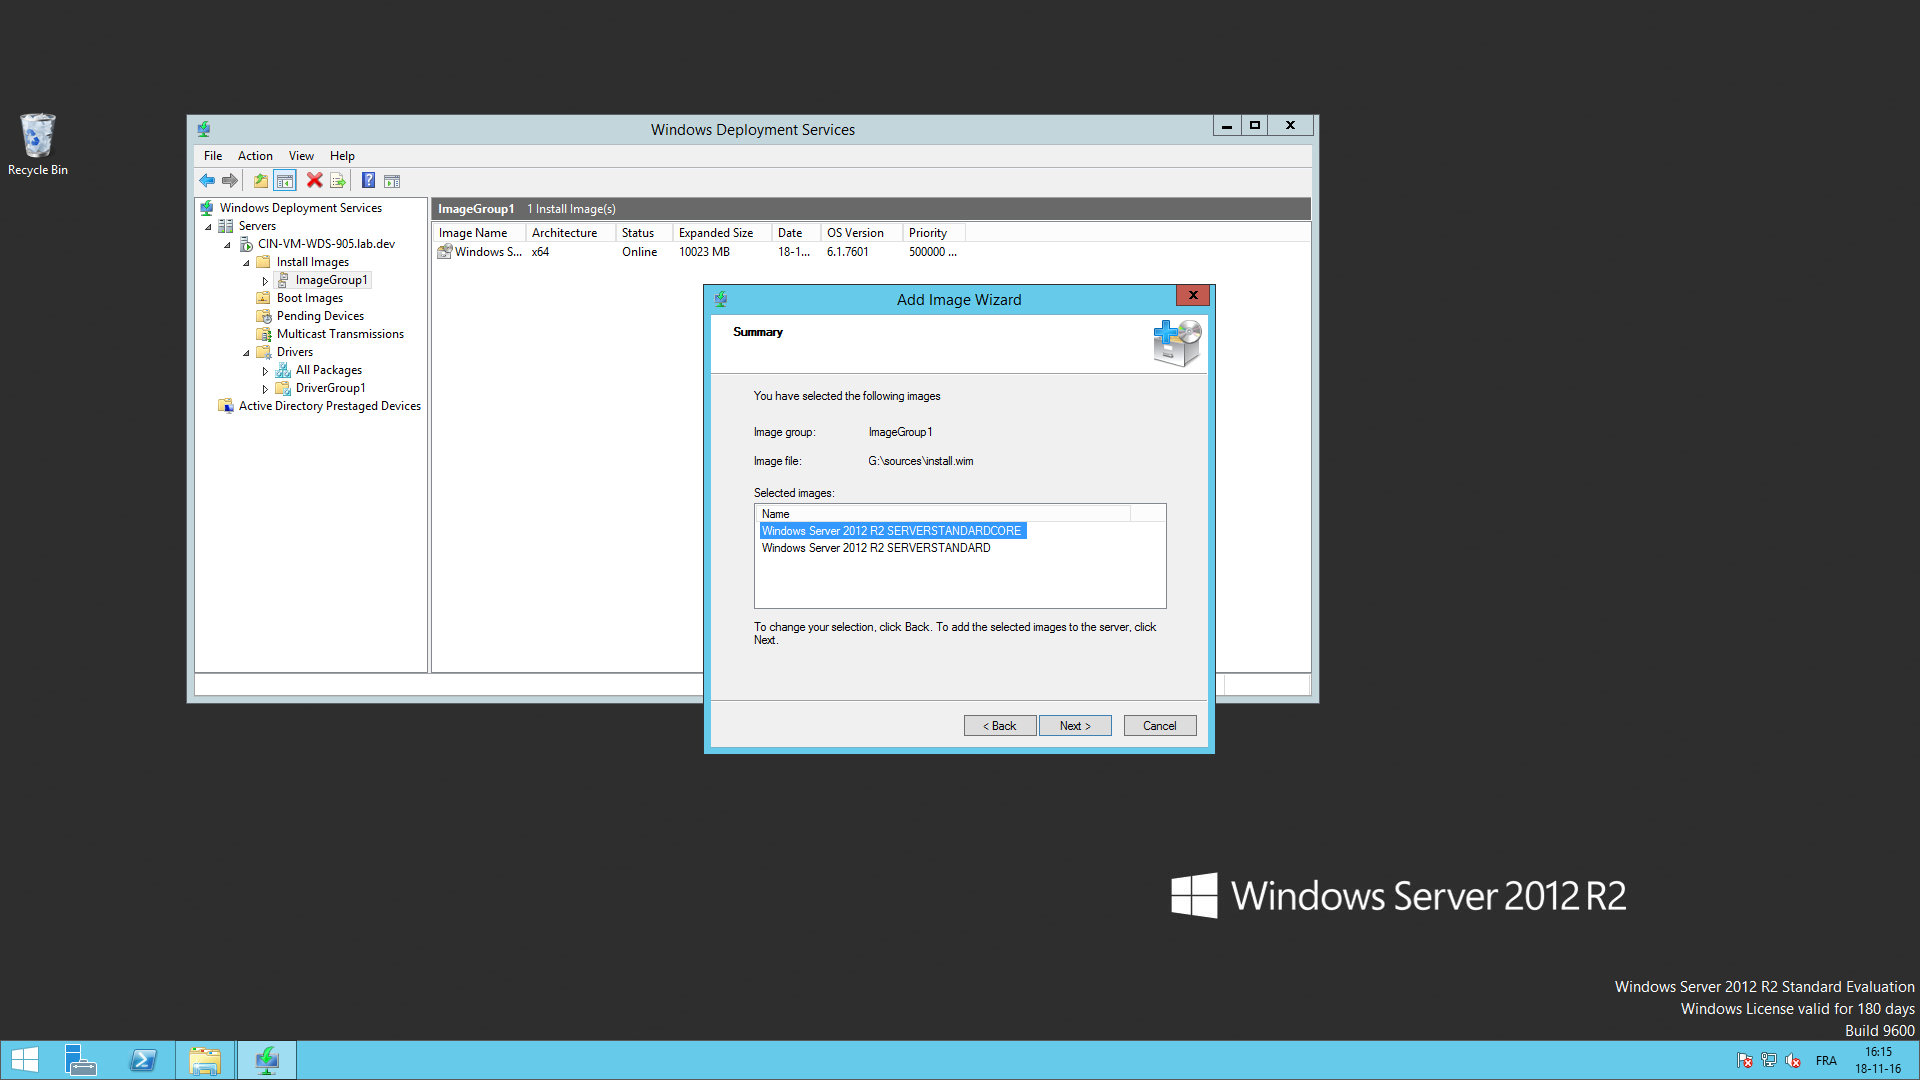The height and width of the screenshot is (1080, 1920).
Task: Click the Back button in the wizard
Action: pyautogui.click(x=1000, y=726)
